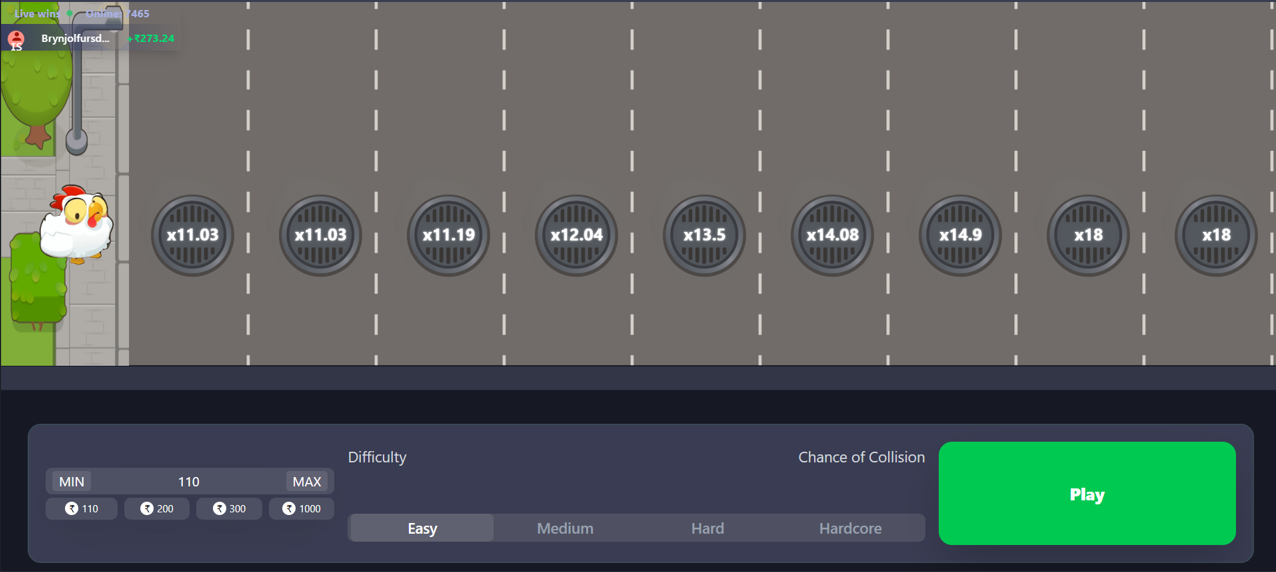
Task: Select the x11.19 manhole cover
Action: 448,235
